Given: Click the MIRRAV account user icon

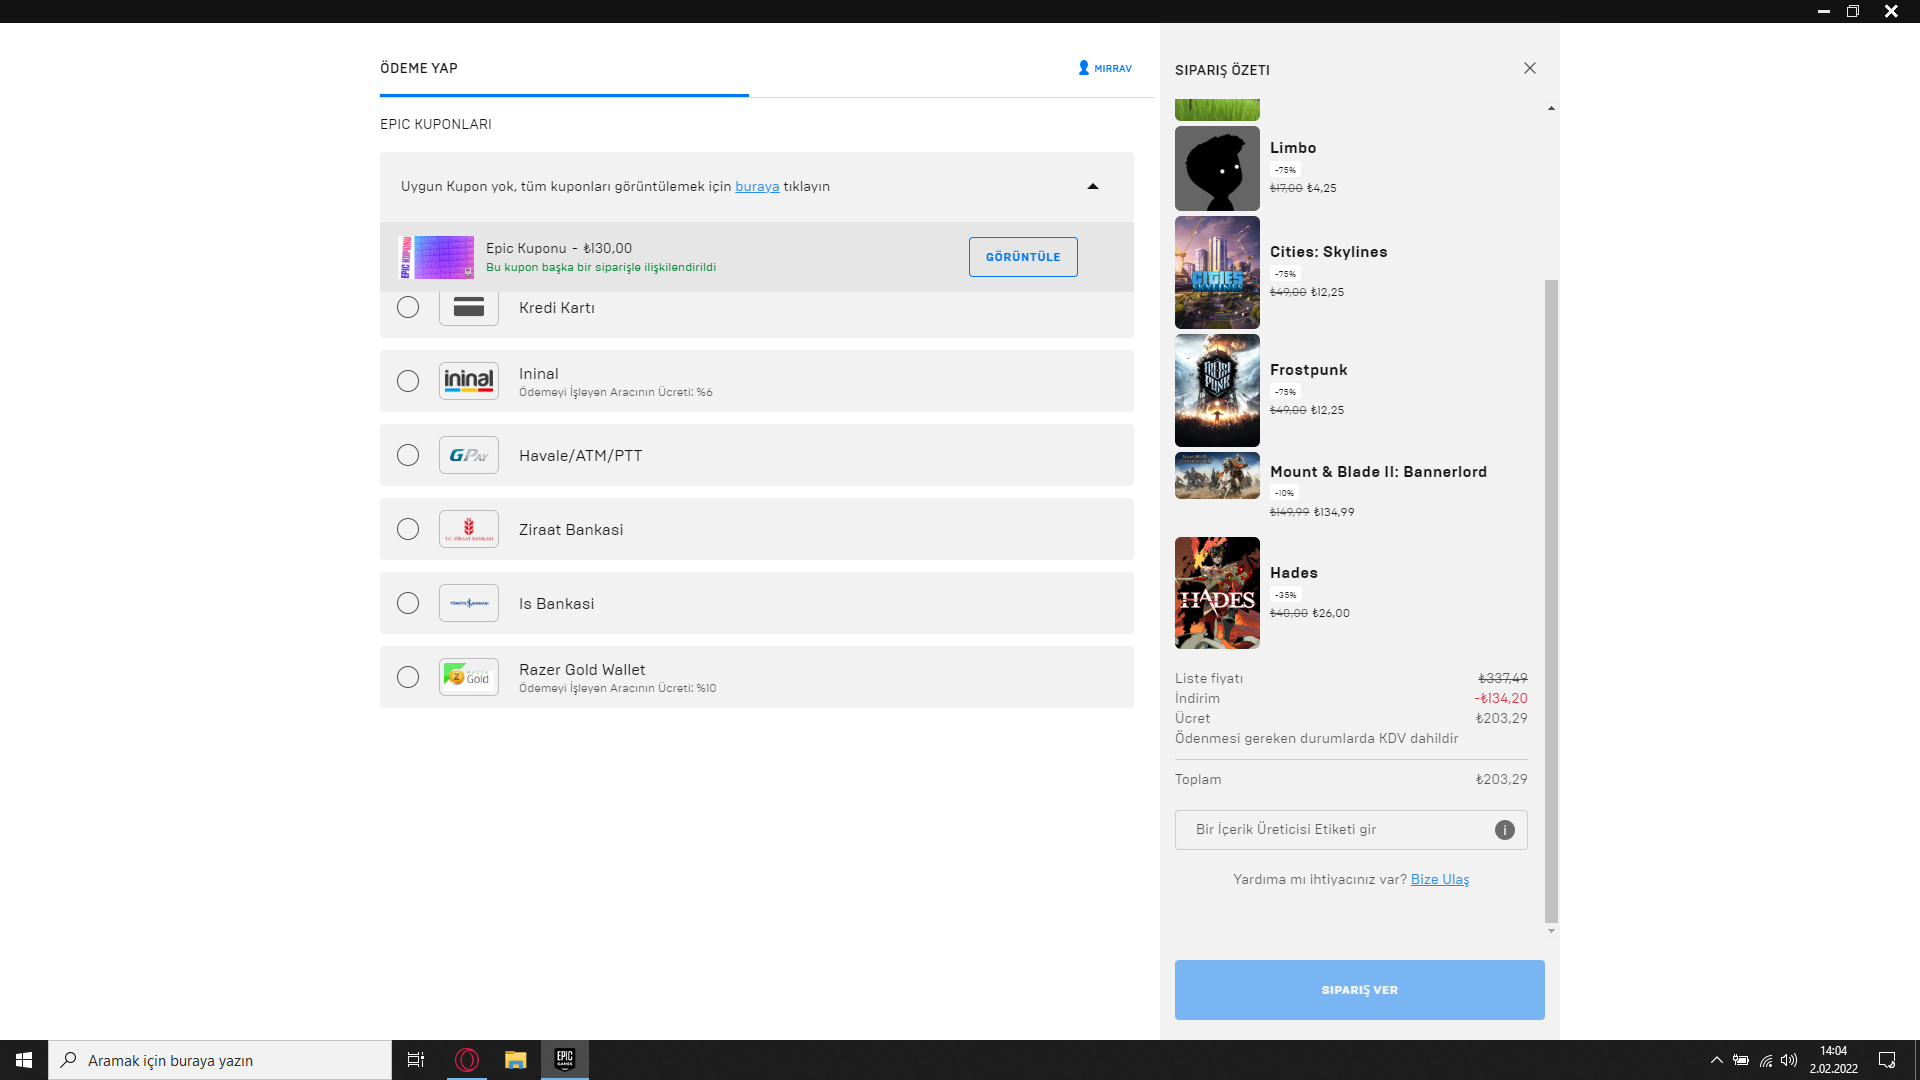Looking at the screenshot, I should coord(1083,68).
